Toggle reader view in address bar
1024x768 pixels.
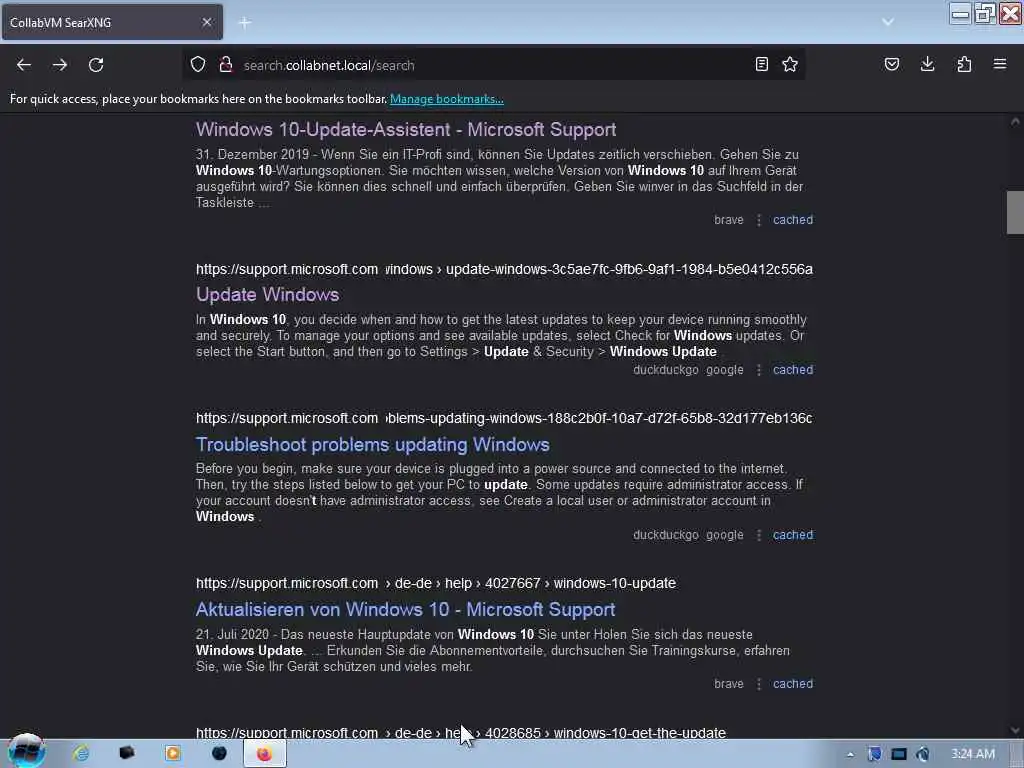761,64
